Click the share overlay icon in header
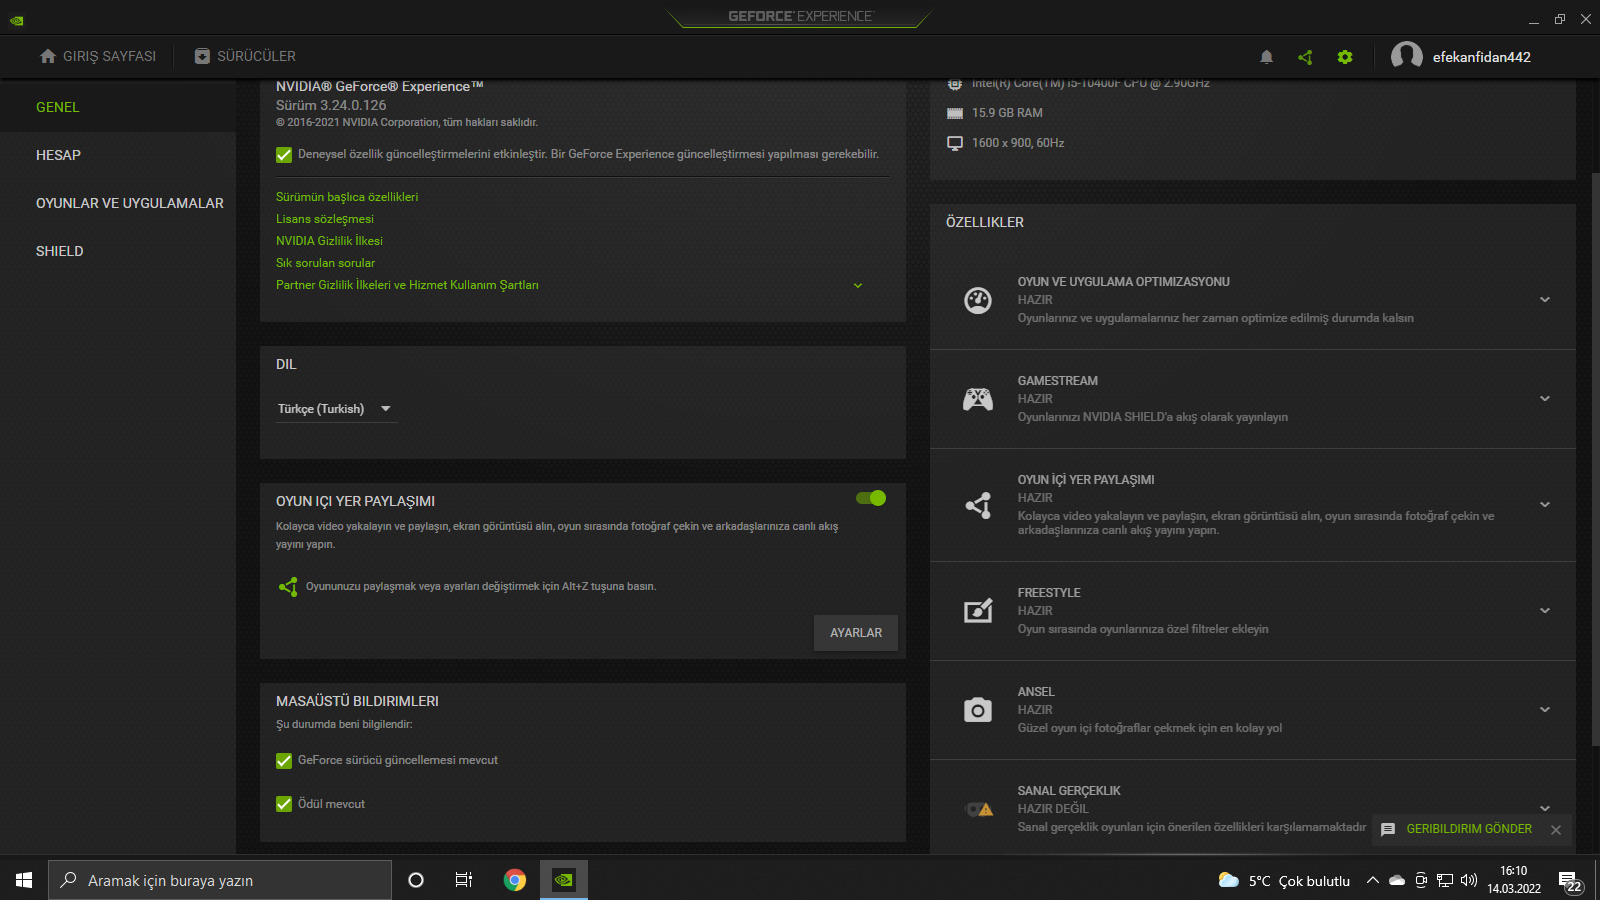The height and width of the screenshot is (900, 1600). [1305, 57]
